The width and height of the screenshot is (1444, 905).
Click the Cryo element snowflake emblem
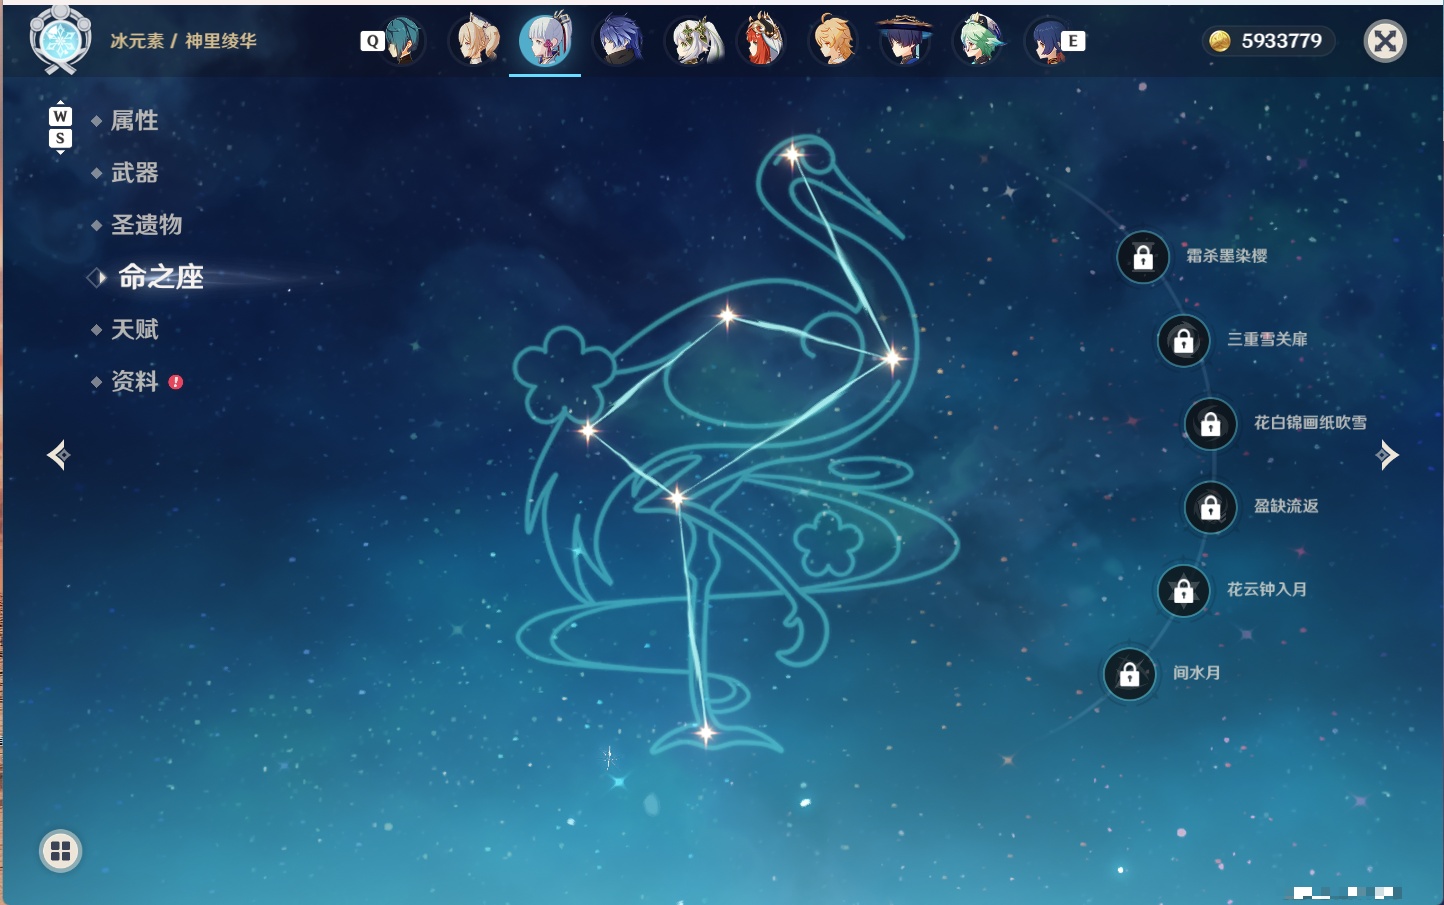pos(60,40)
